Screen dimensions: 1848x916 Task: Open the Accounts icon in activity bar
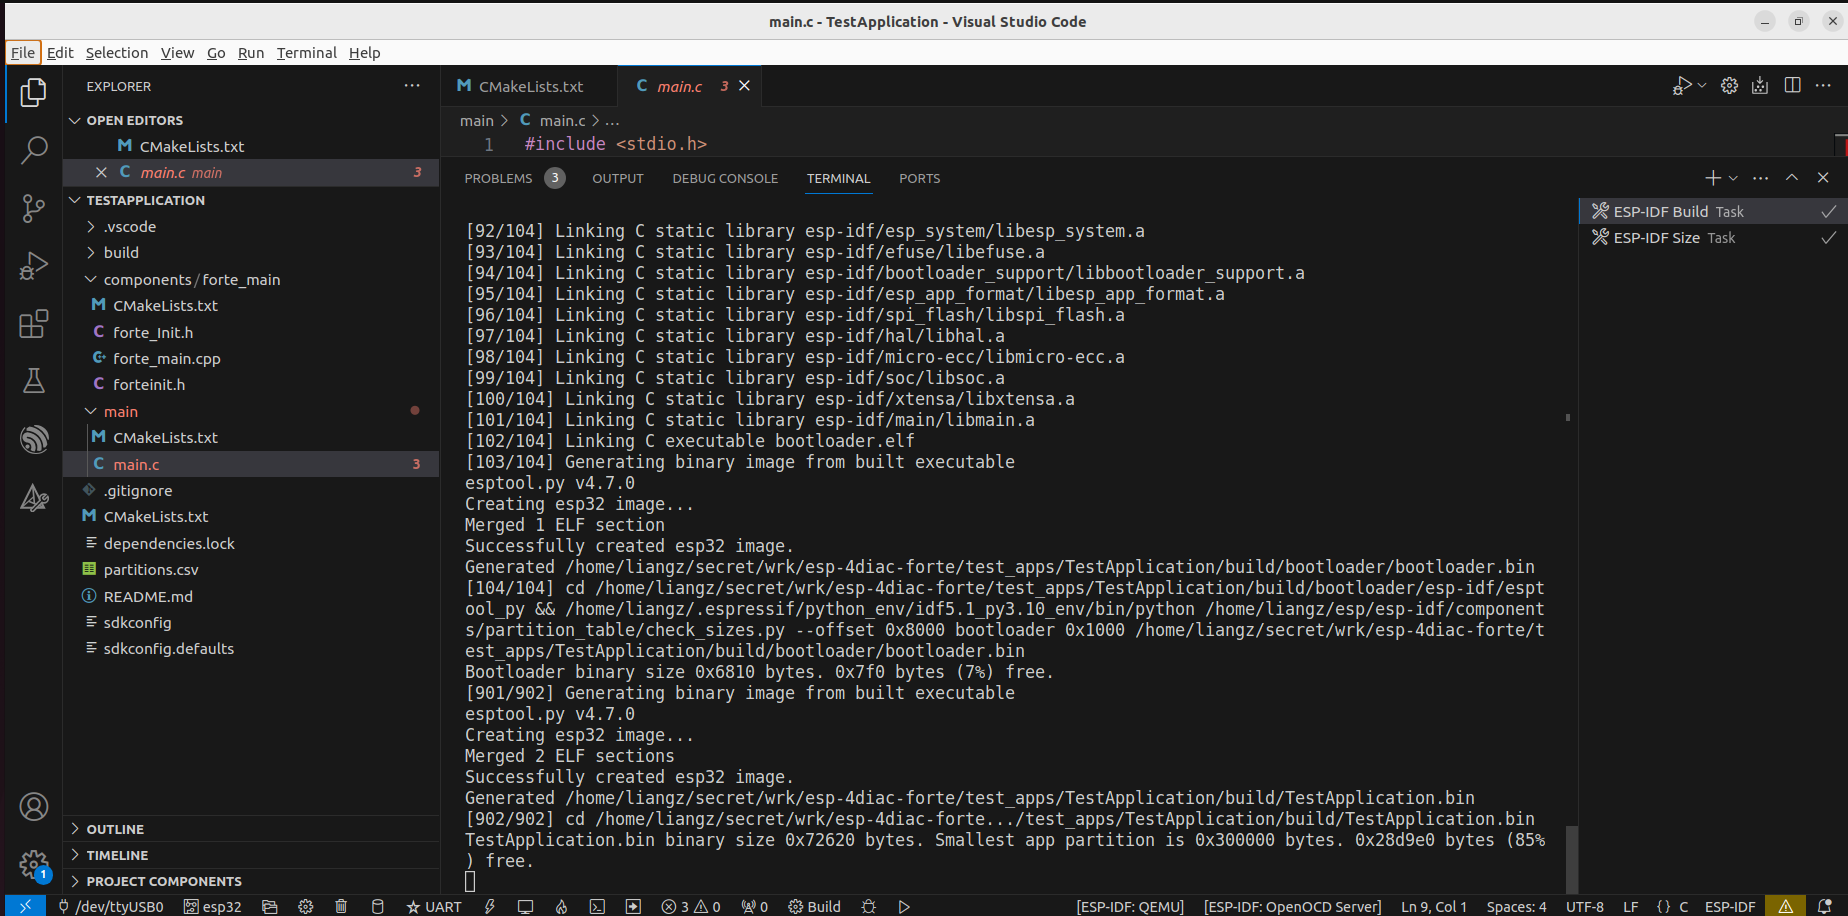click(x=33, y=807)
